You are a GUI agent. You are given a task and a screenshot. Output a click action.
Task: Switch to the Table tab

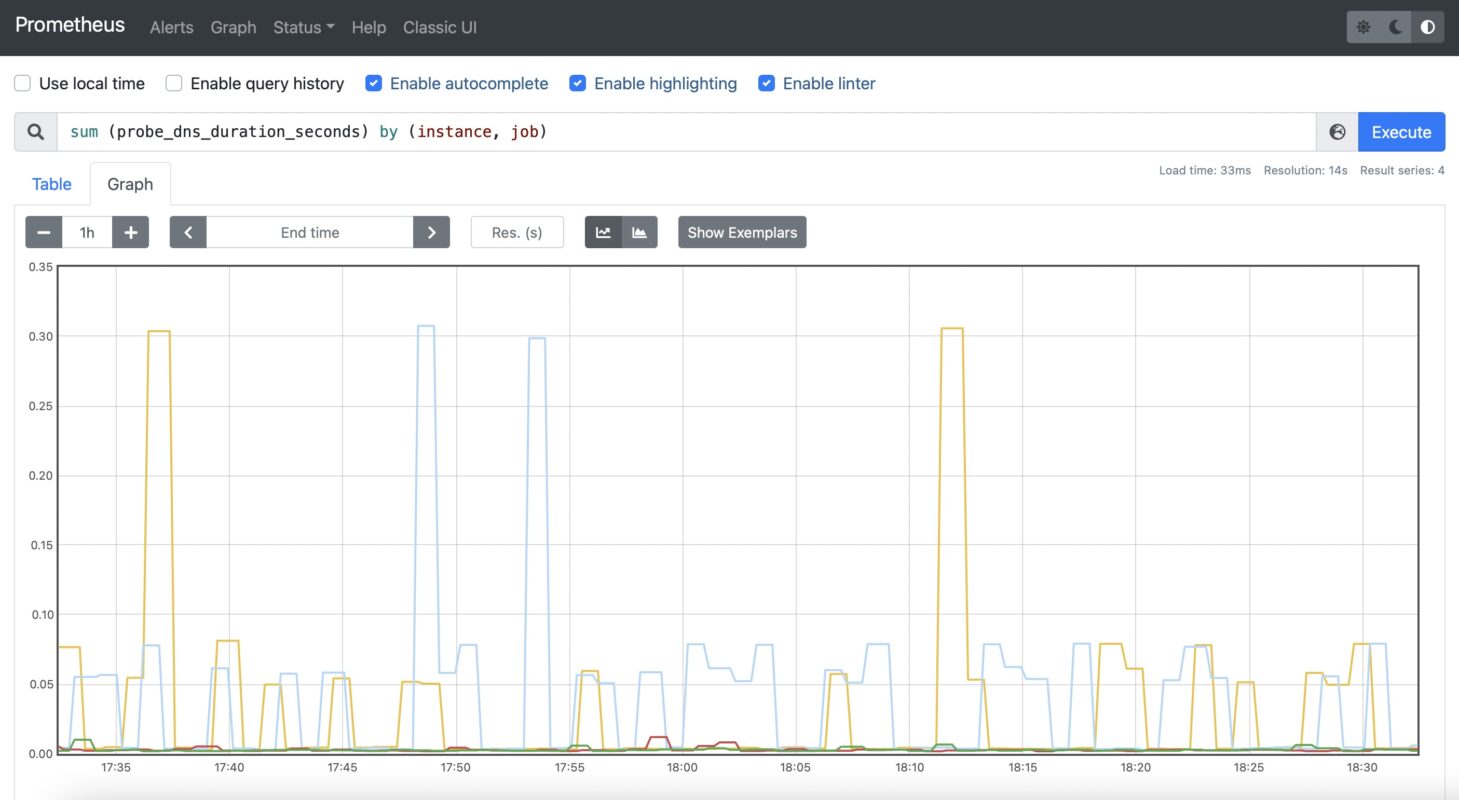pos(51,184)
